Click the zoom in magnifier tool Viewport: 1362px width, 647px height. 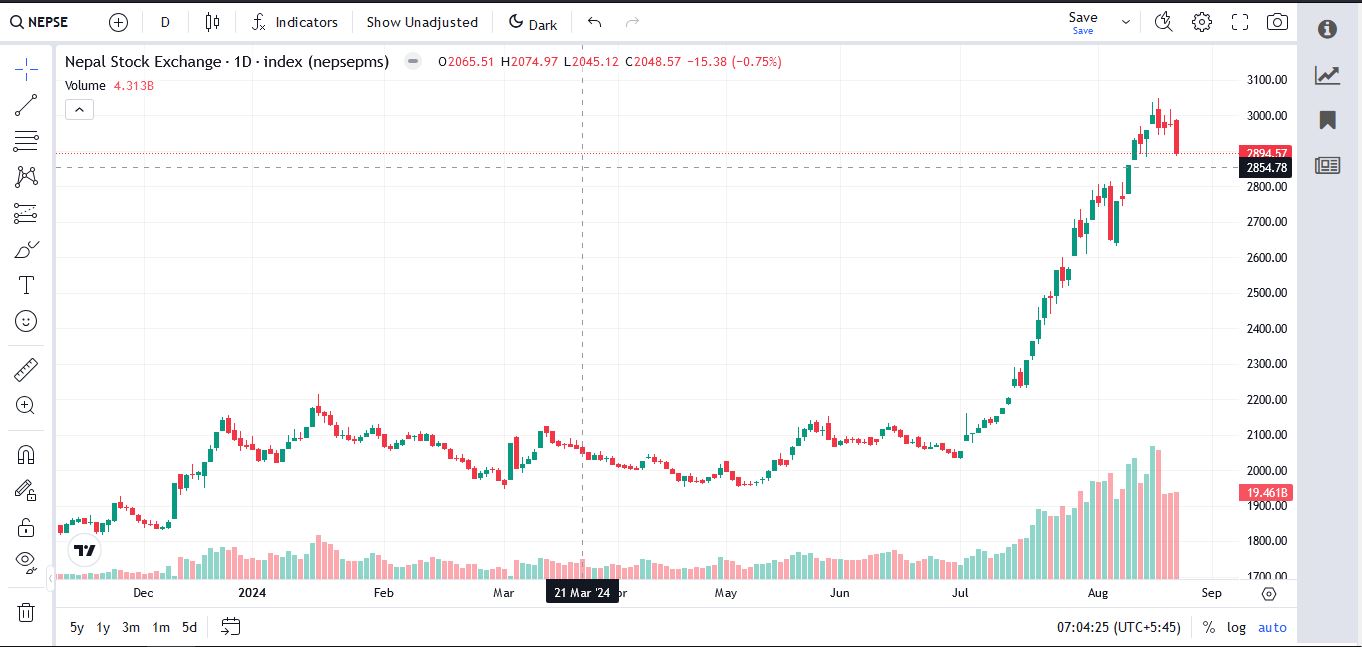tap(26, 405)
